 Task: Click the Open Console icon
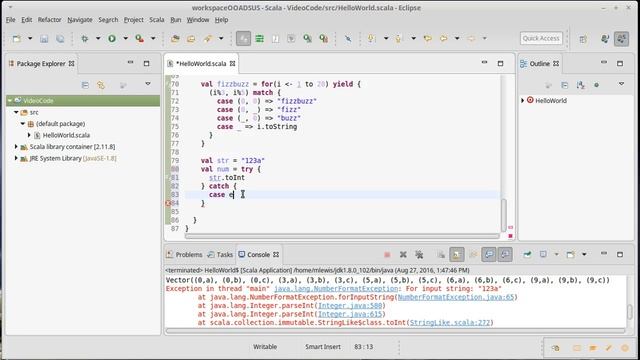click(571, 255)
